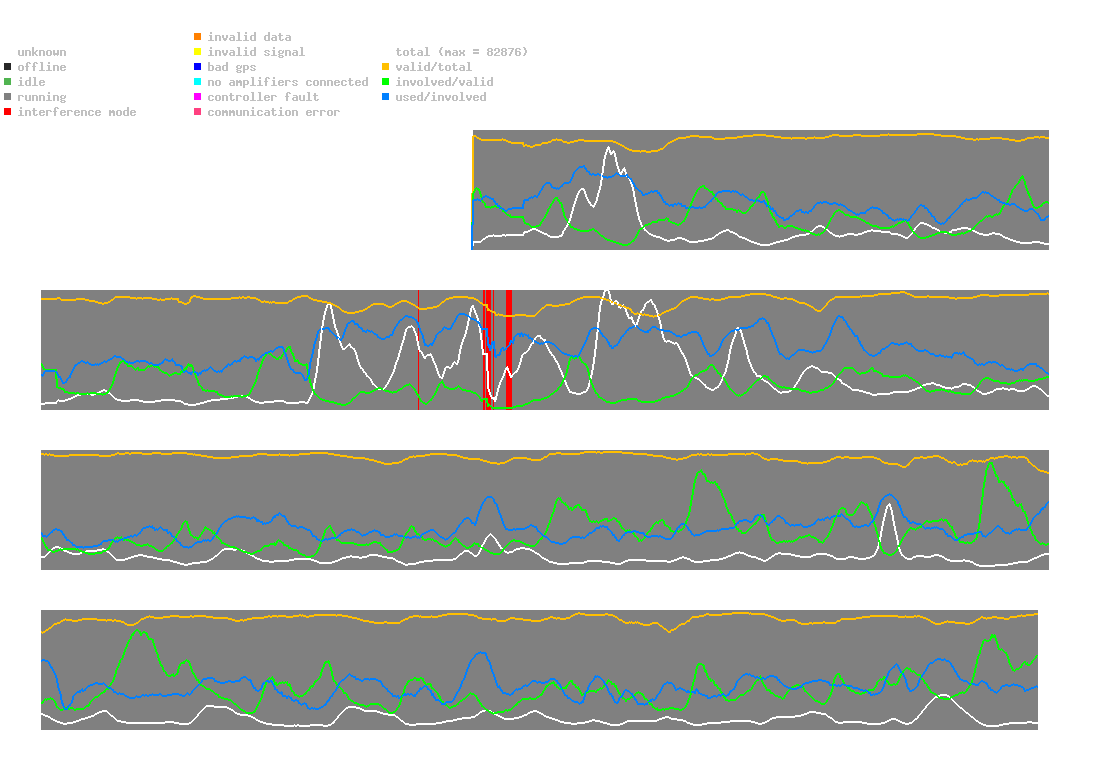Image resolution: width=1095 pixels, height=764 pixels.
Task: Click the cyan no amplifiers connected swatch
Action: coord(198,82)
